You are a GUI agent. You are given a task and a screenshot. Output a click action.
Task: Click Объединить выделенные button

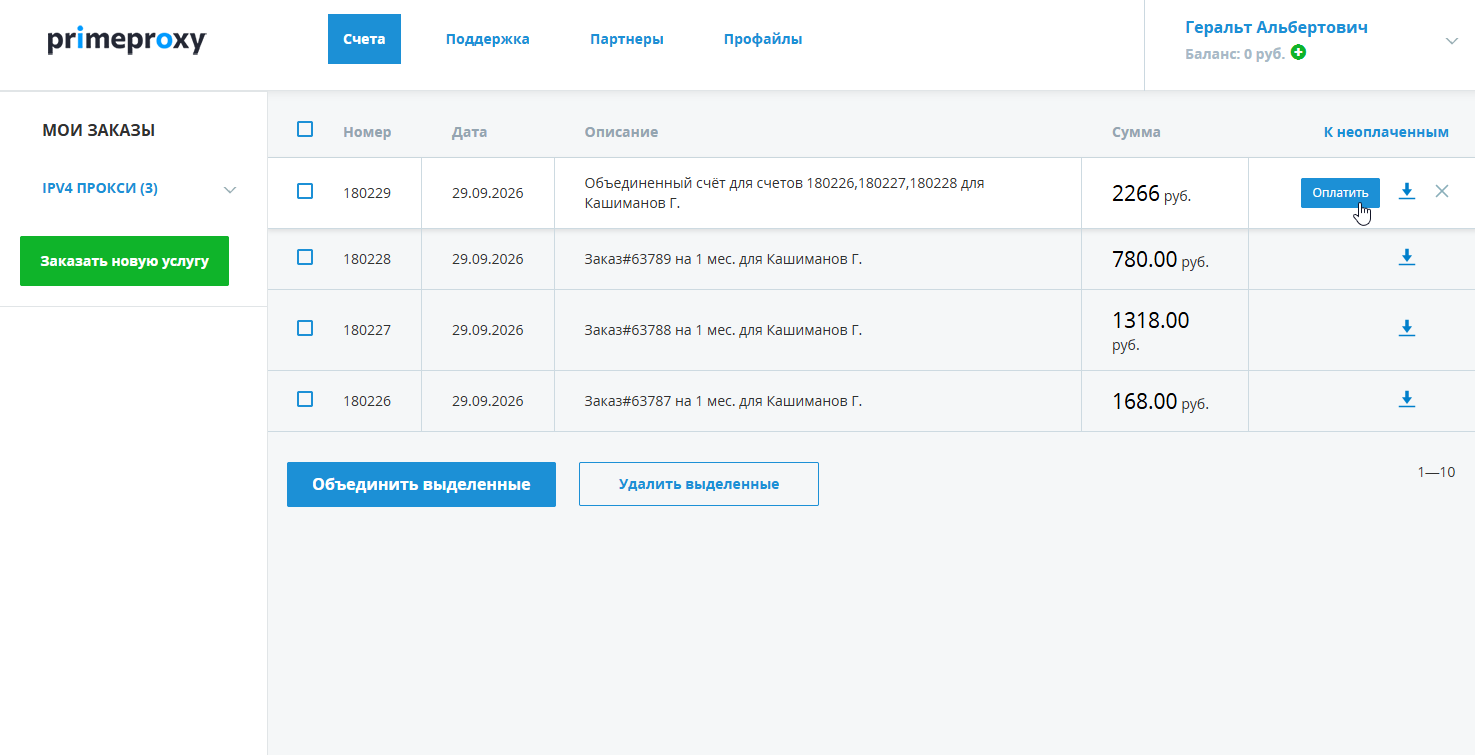[421, 485]
